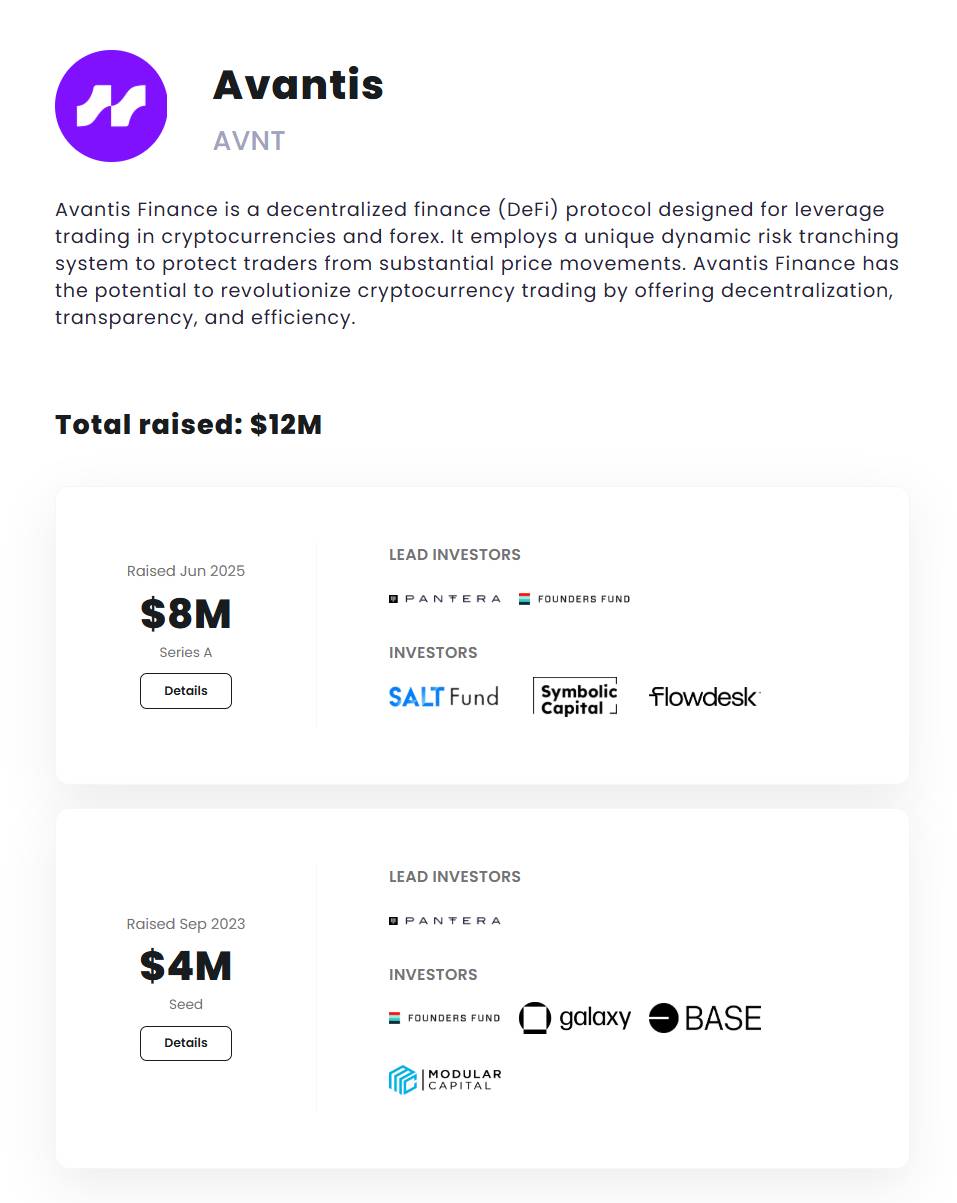Click Pantera logo in Seed round
The width and height of the screenshot is (957, 1203).
[x=445, y=921]
